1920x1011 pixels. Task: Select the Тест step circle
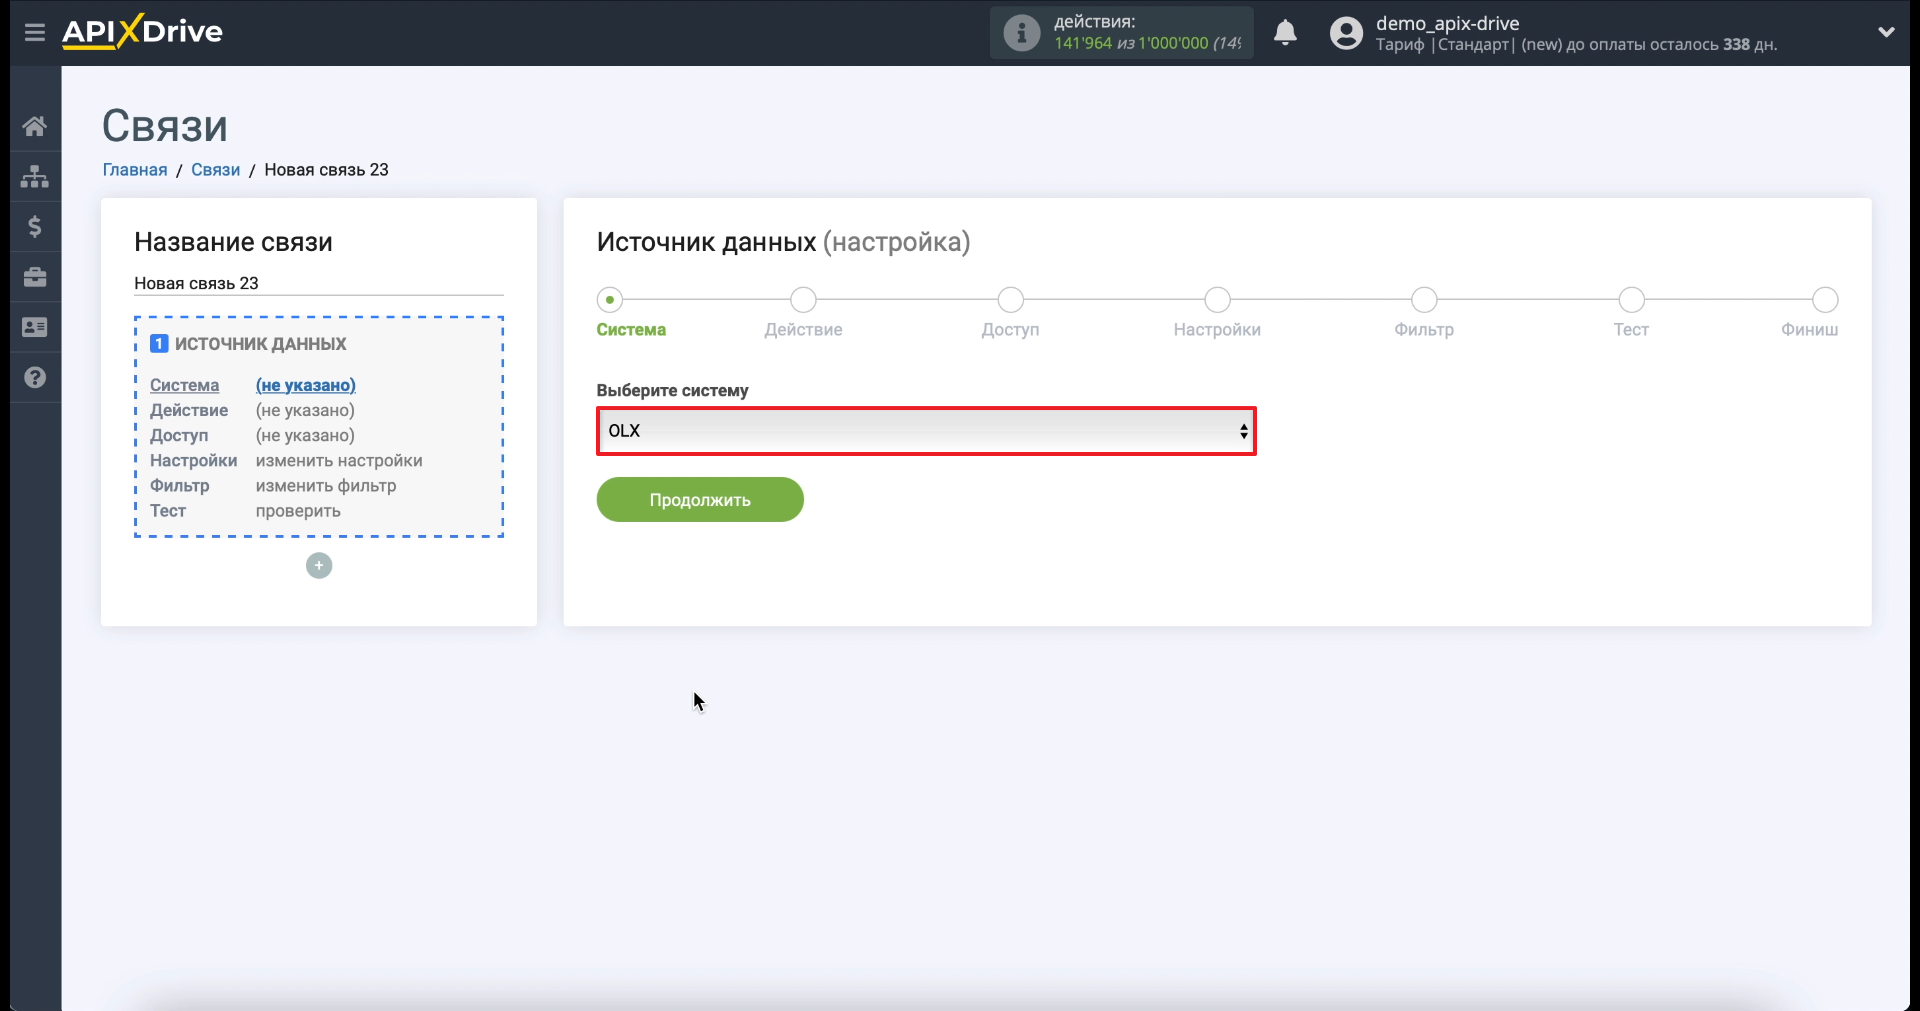pyautogui.click(x=1631, y=300)
